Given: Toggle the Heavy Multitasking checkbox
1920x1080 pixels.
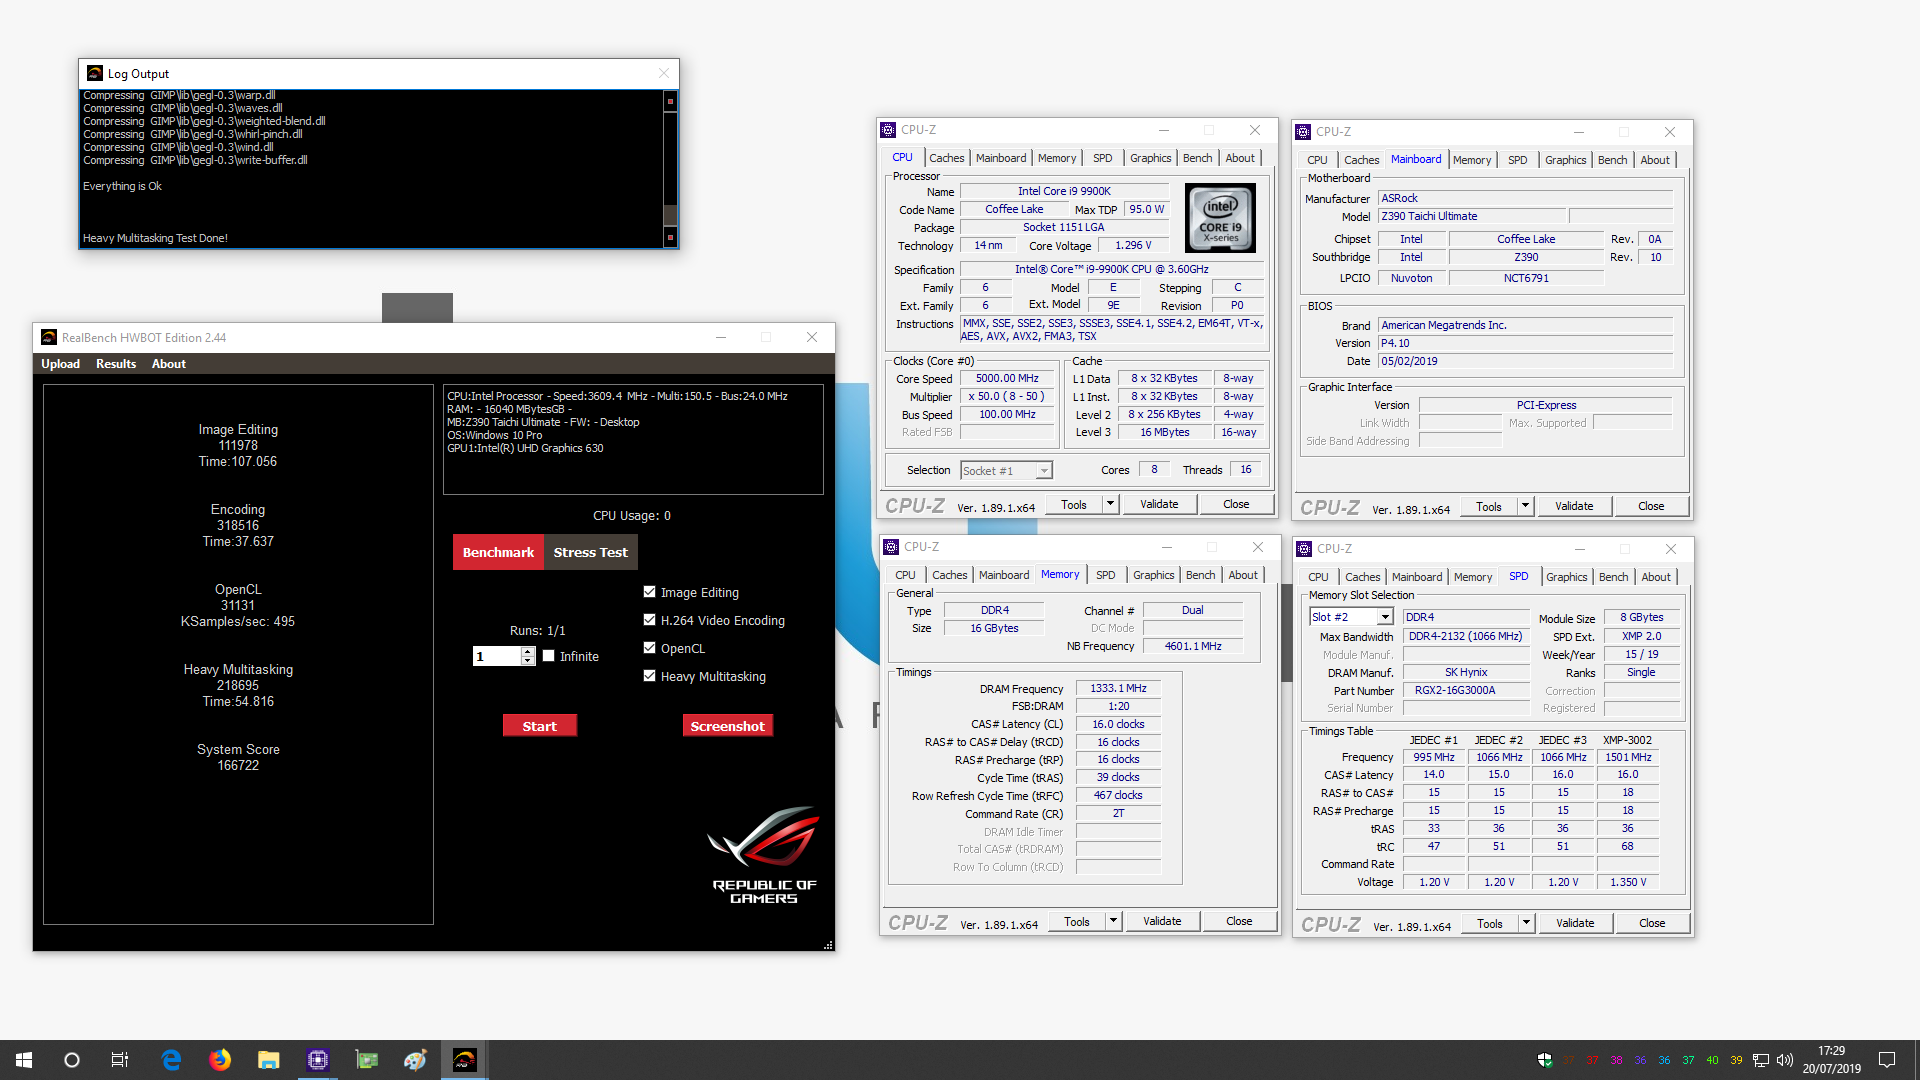Looking at the screenshot, I should [x=650, y=676].
